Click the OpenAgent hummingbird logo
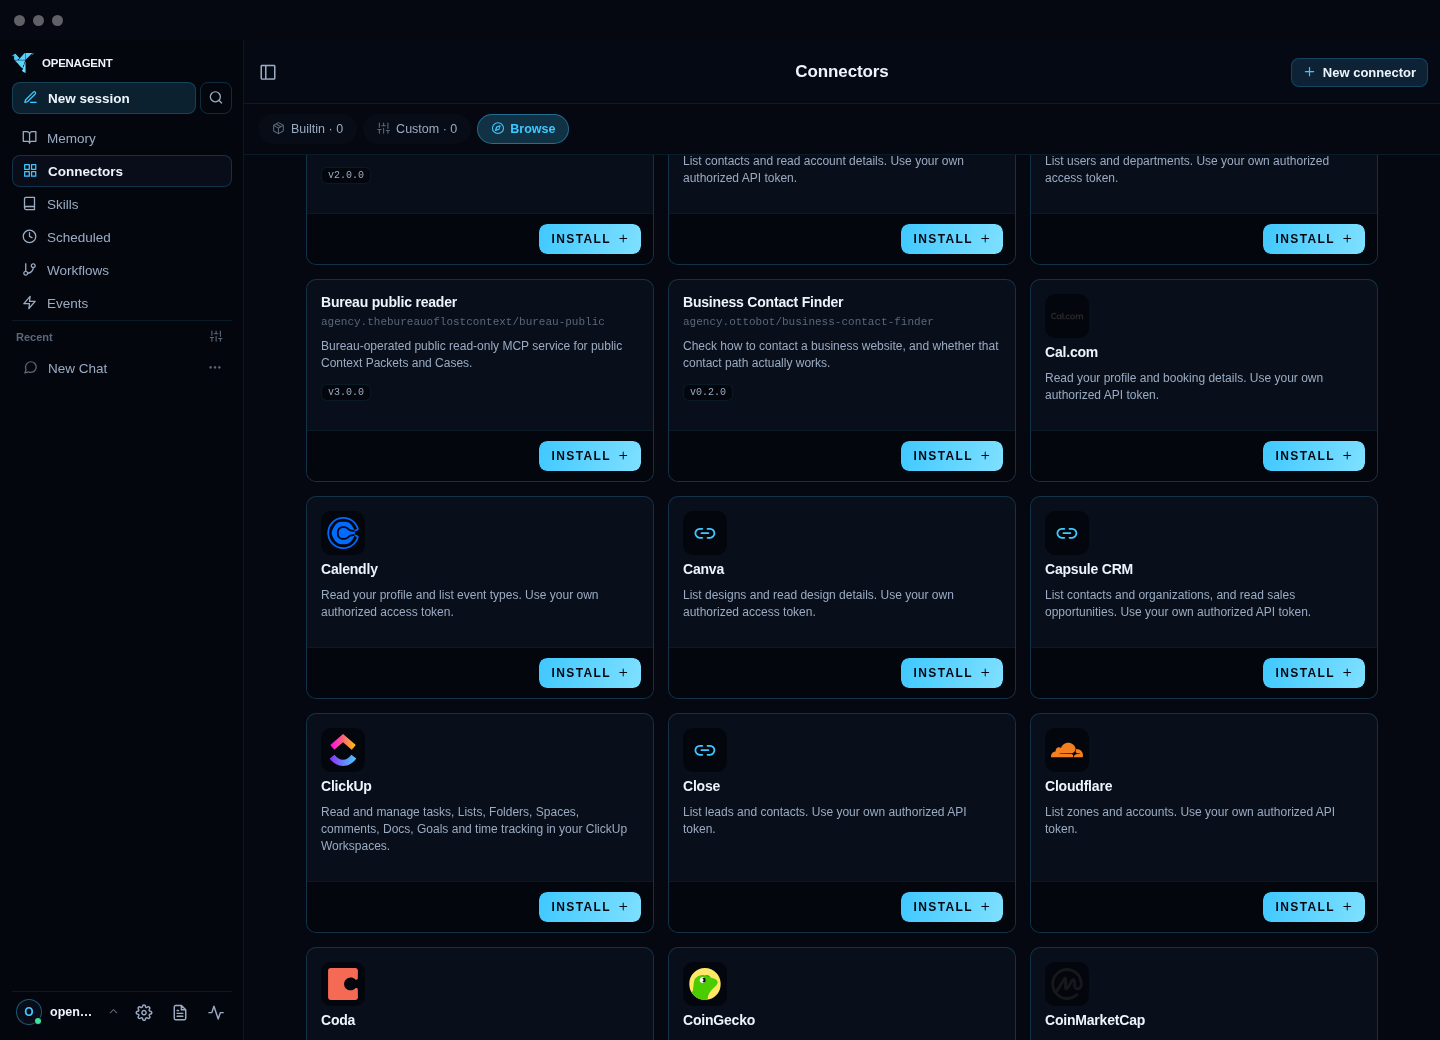The width and height of the screenshot is (1440, 1040). 23,62
